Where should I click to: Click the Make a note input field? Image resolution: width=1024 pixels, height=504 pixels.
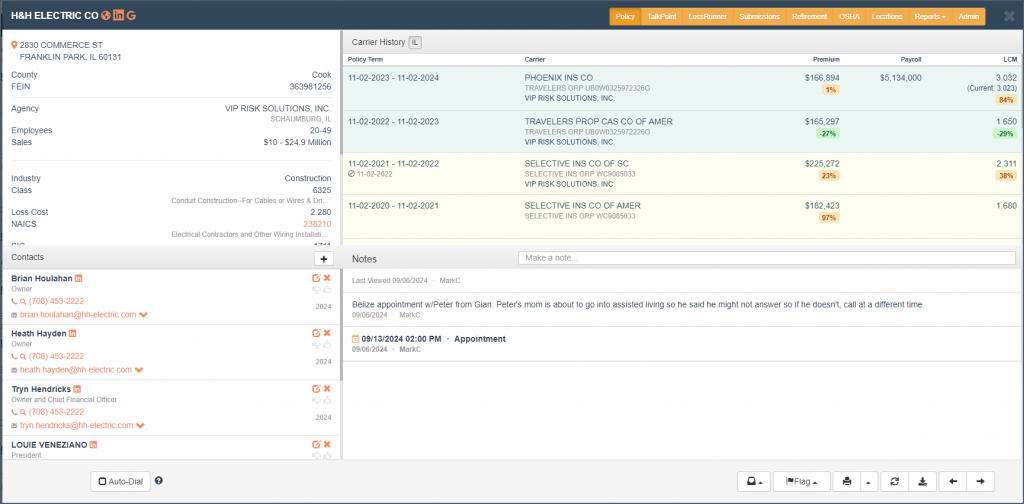[x=766, y=258]
